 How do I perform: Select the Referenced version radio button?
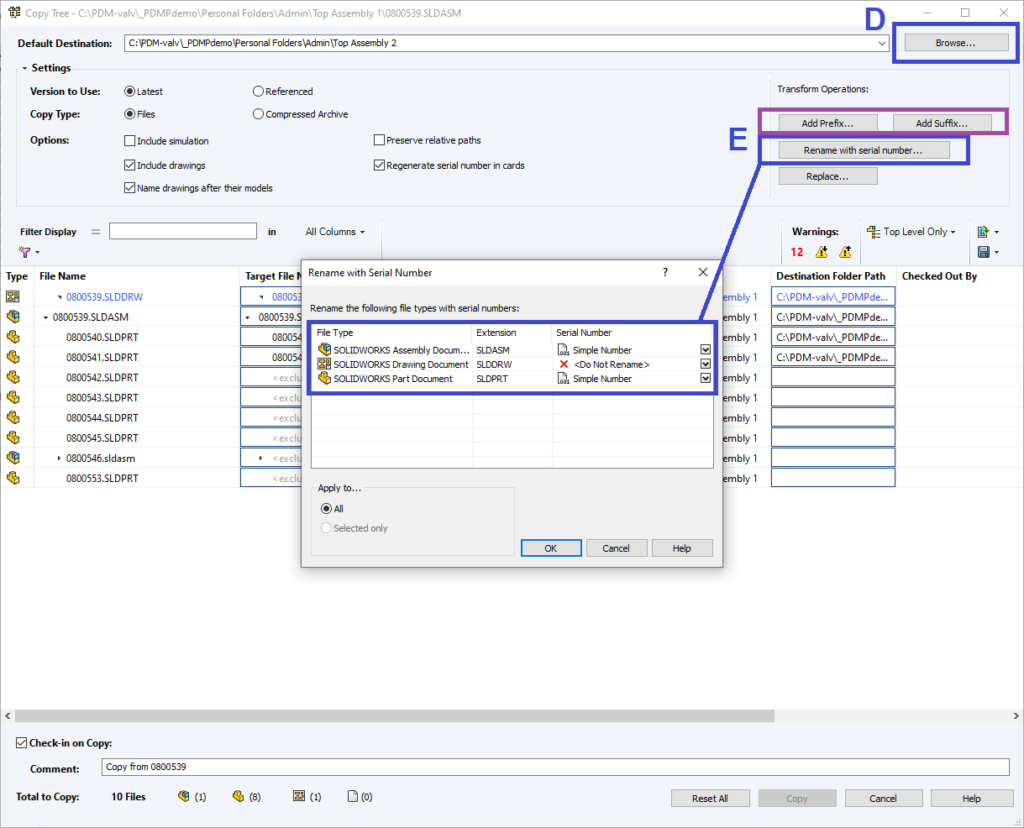259,91
